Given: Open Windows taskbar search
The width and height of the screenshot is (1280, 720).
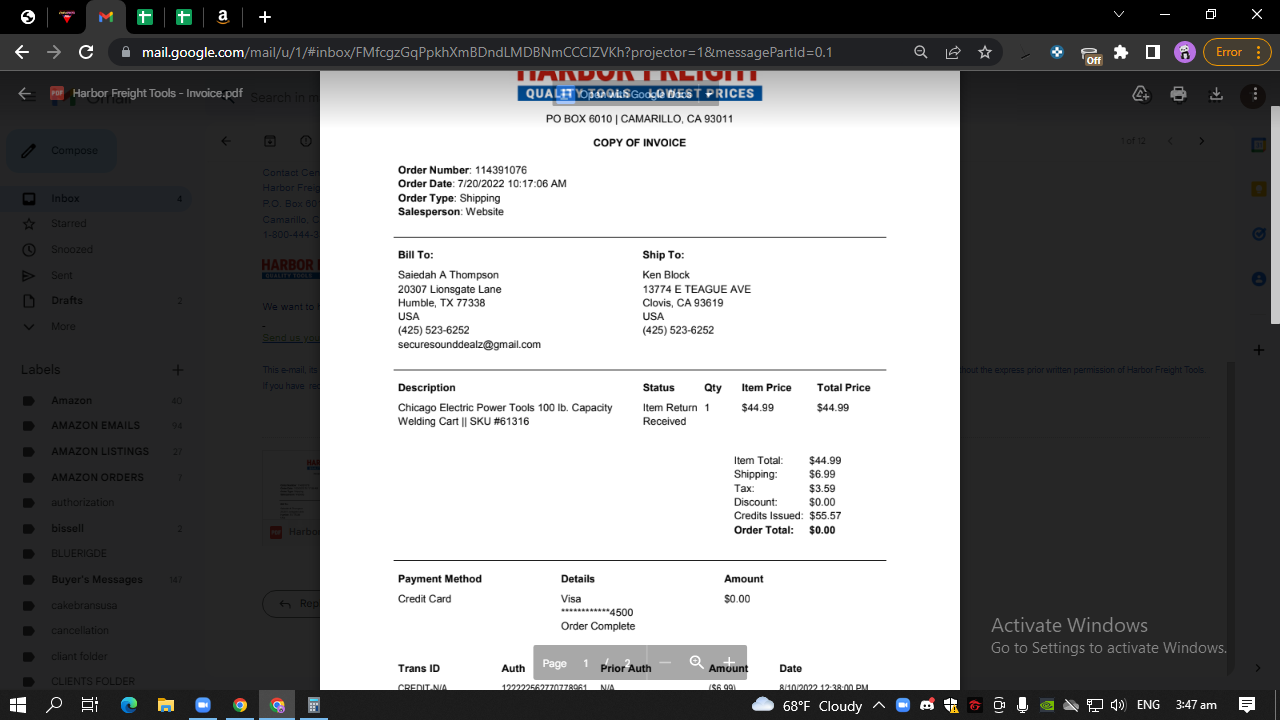Looking at the screenshot, I should coord(55,705).
